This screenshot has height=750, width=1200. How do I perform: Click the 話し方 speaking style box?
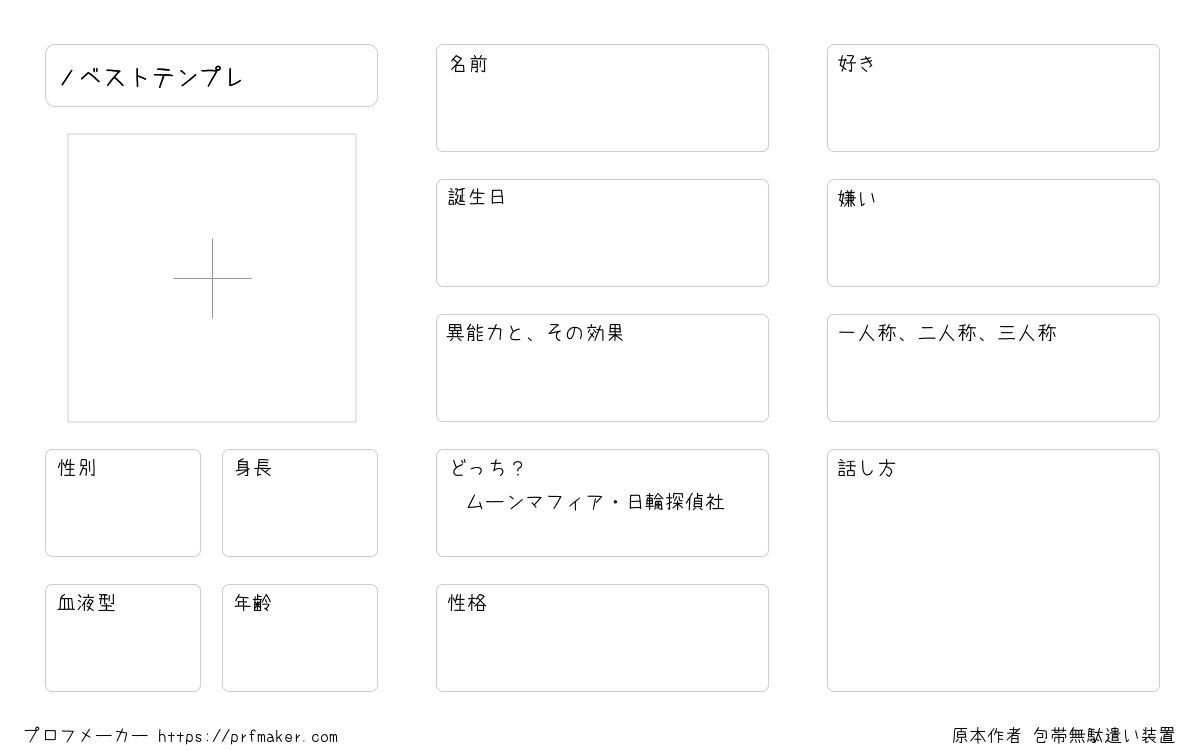pos(993,570)
